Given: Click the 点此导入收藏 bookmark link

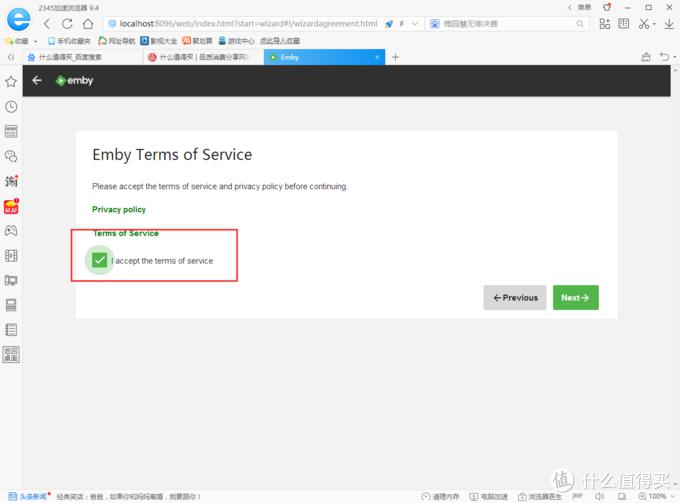Looking at the screenshot, I should point(280,41).
